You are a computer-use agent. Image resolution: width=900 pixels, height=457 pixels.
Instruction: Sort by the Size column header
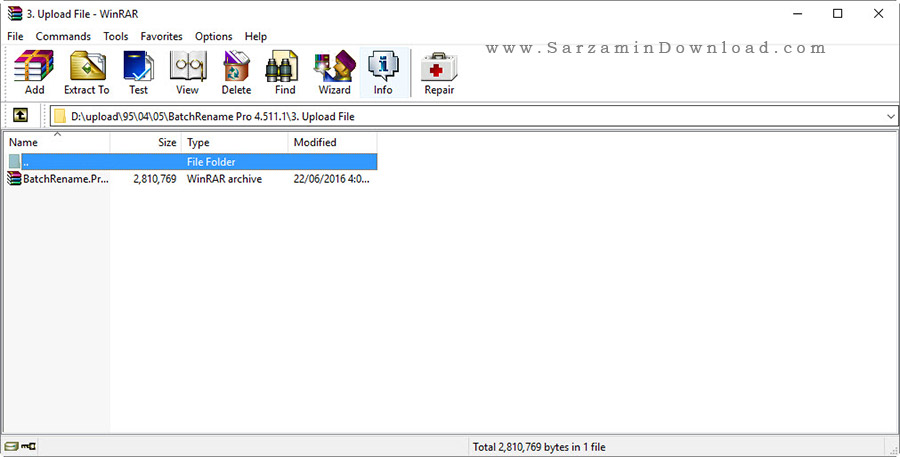point(146,142)
